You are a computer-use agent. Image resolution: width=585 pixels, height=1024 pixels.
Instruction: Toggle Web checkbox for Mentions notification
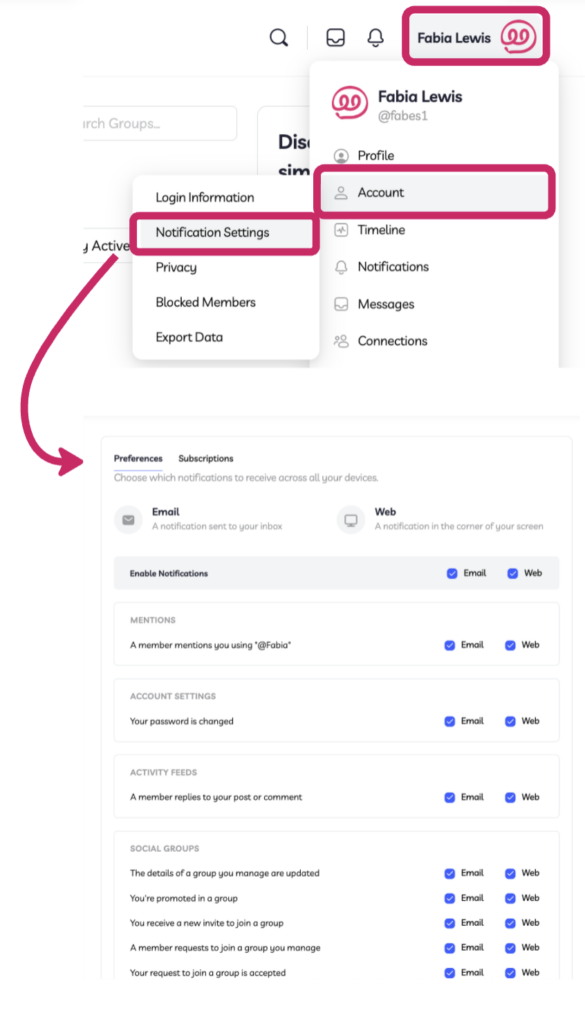[510, 645]
